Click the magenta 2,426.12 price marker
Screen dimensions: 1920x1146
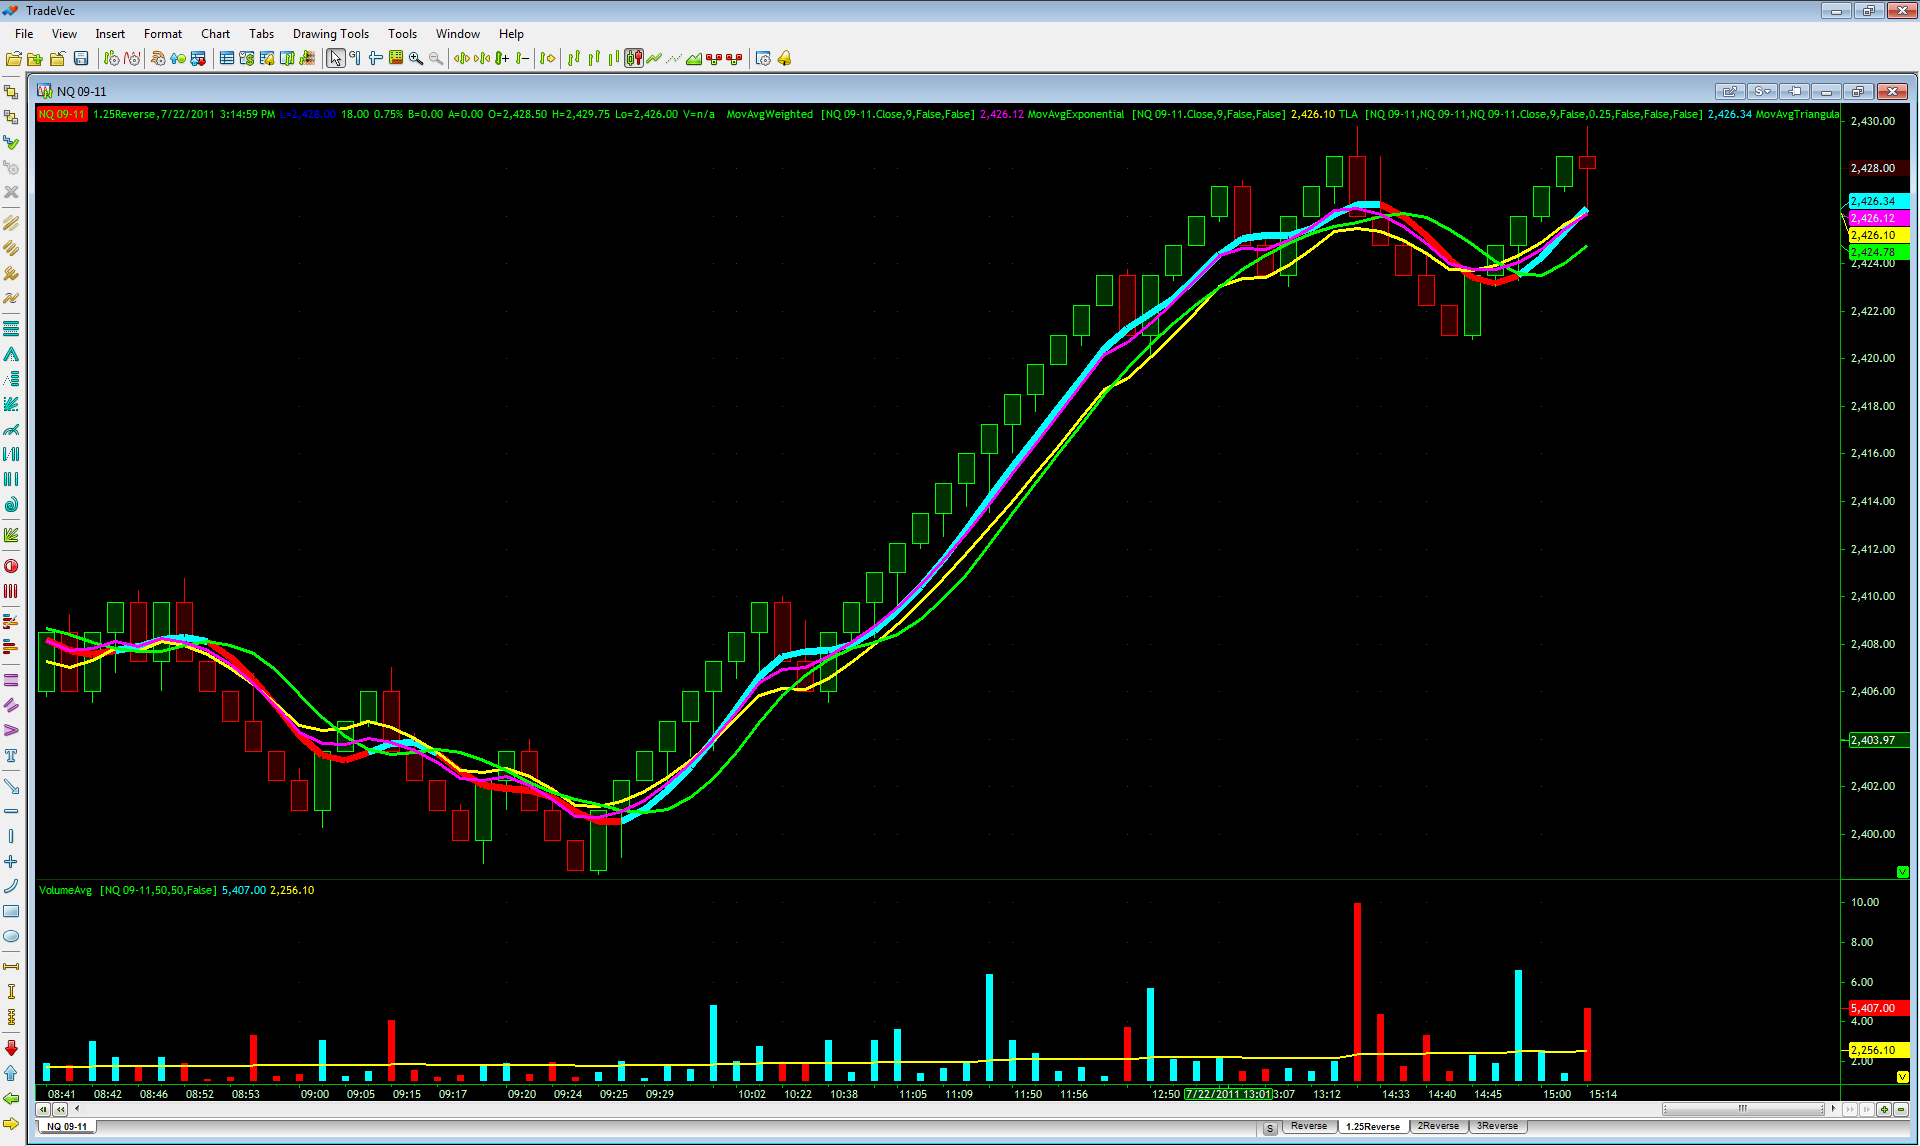(1879, 218)
